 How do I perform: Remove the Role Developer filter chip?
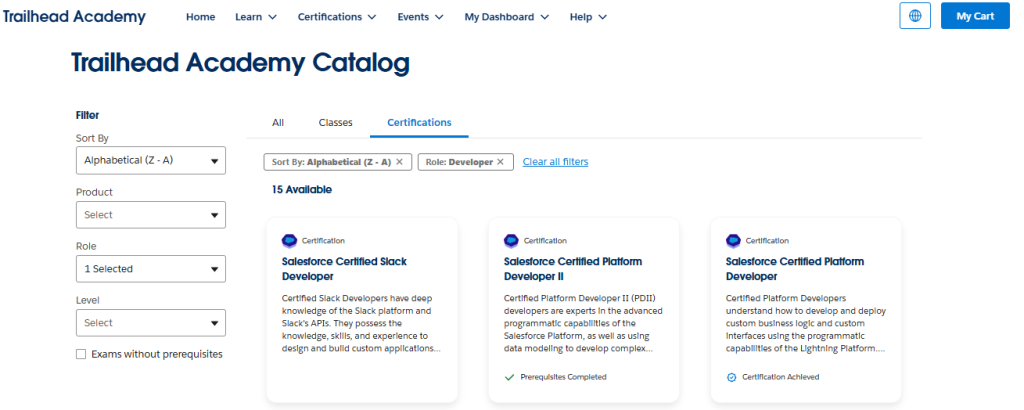click(x=500, y=162)
